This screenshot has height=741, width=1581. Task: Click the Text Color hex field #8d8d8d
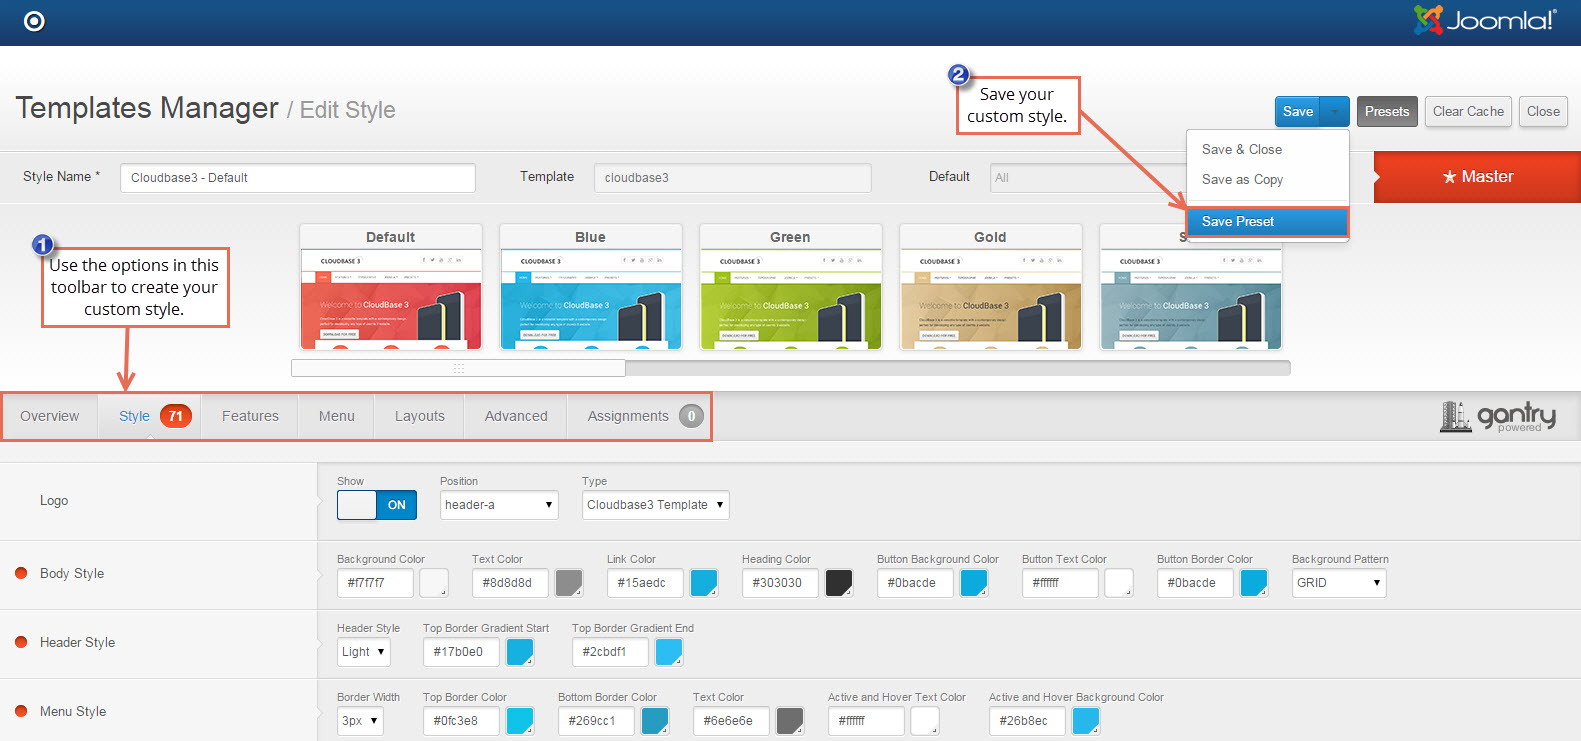pos(511,583)
